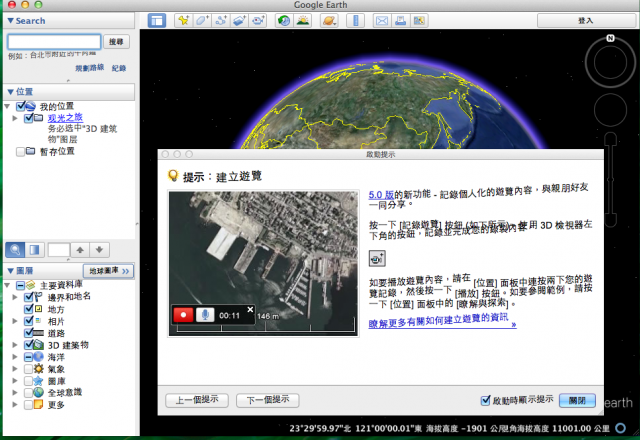640x440 pixels.
Task: Click 下一個提示 next tip button
Action: 268,400
